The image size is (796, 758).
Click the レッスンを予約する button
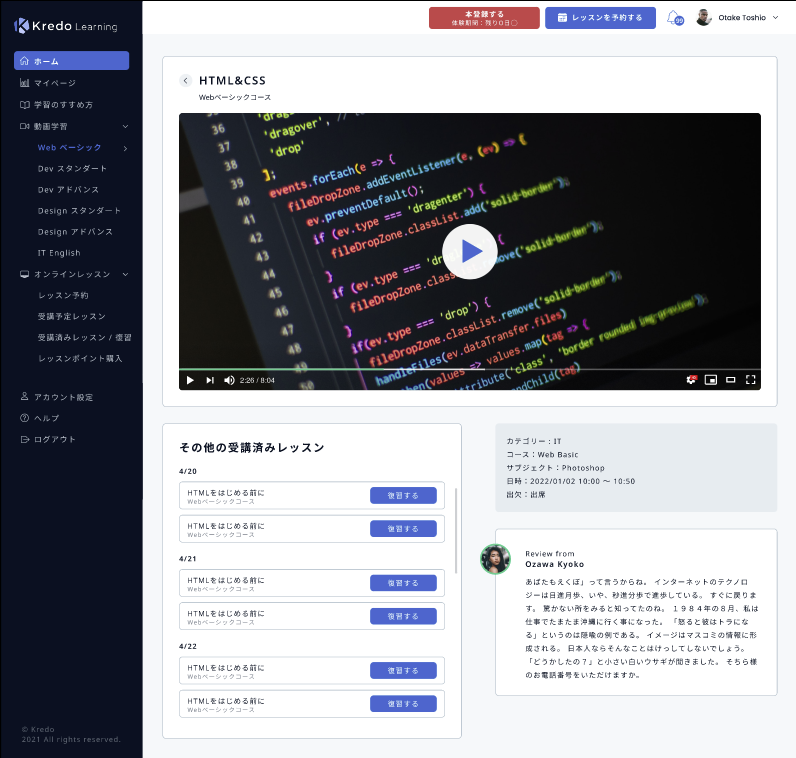[x=600, y=18]
